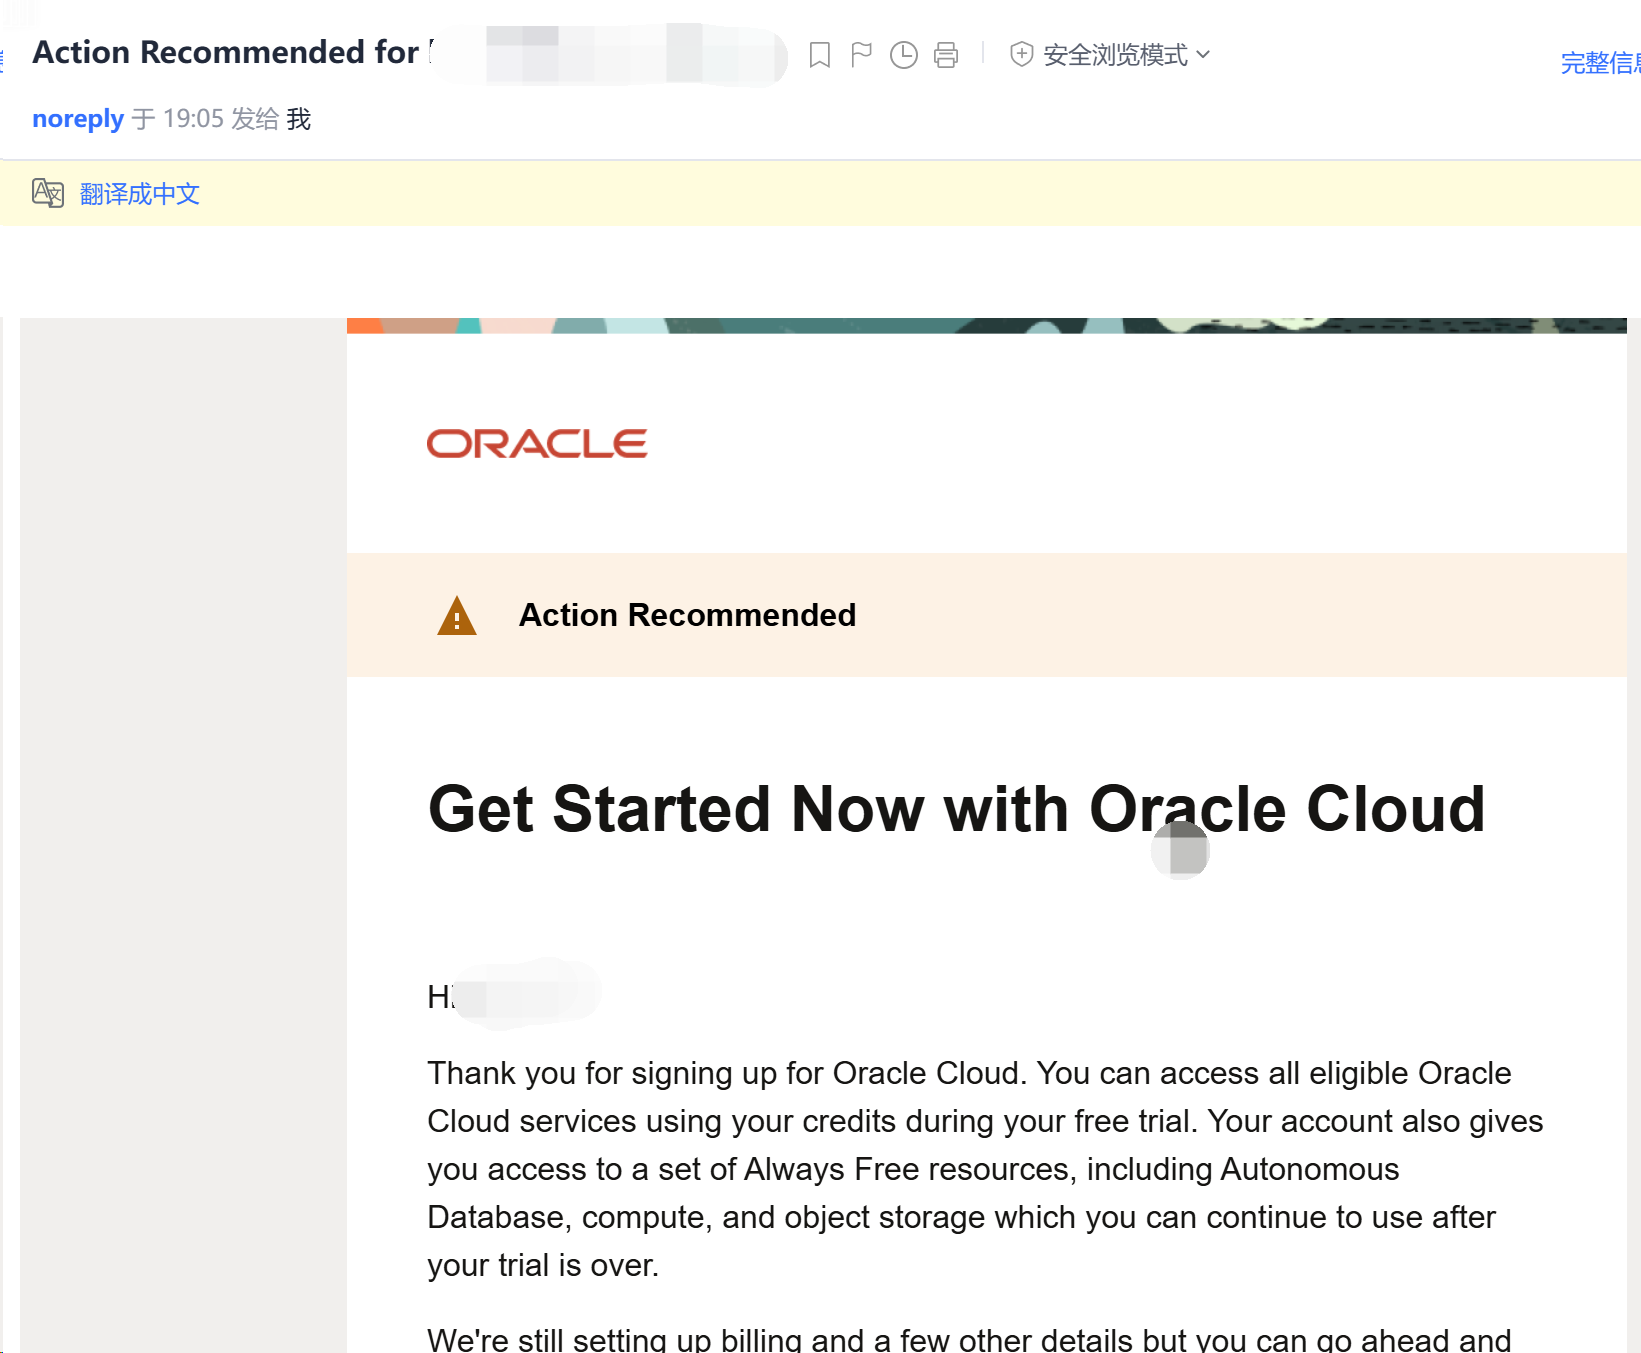Click the email subject 'Action Recommended for'
1641x1353 pixels.
coord(226,52)
